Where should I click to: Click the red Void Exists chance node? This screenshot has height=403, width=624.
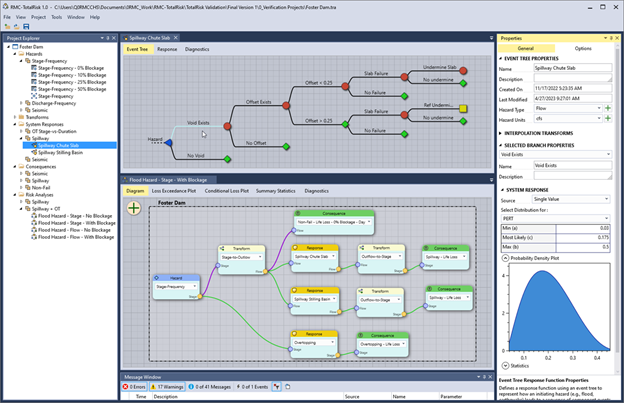coord(227,128)
